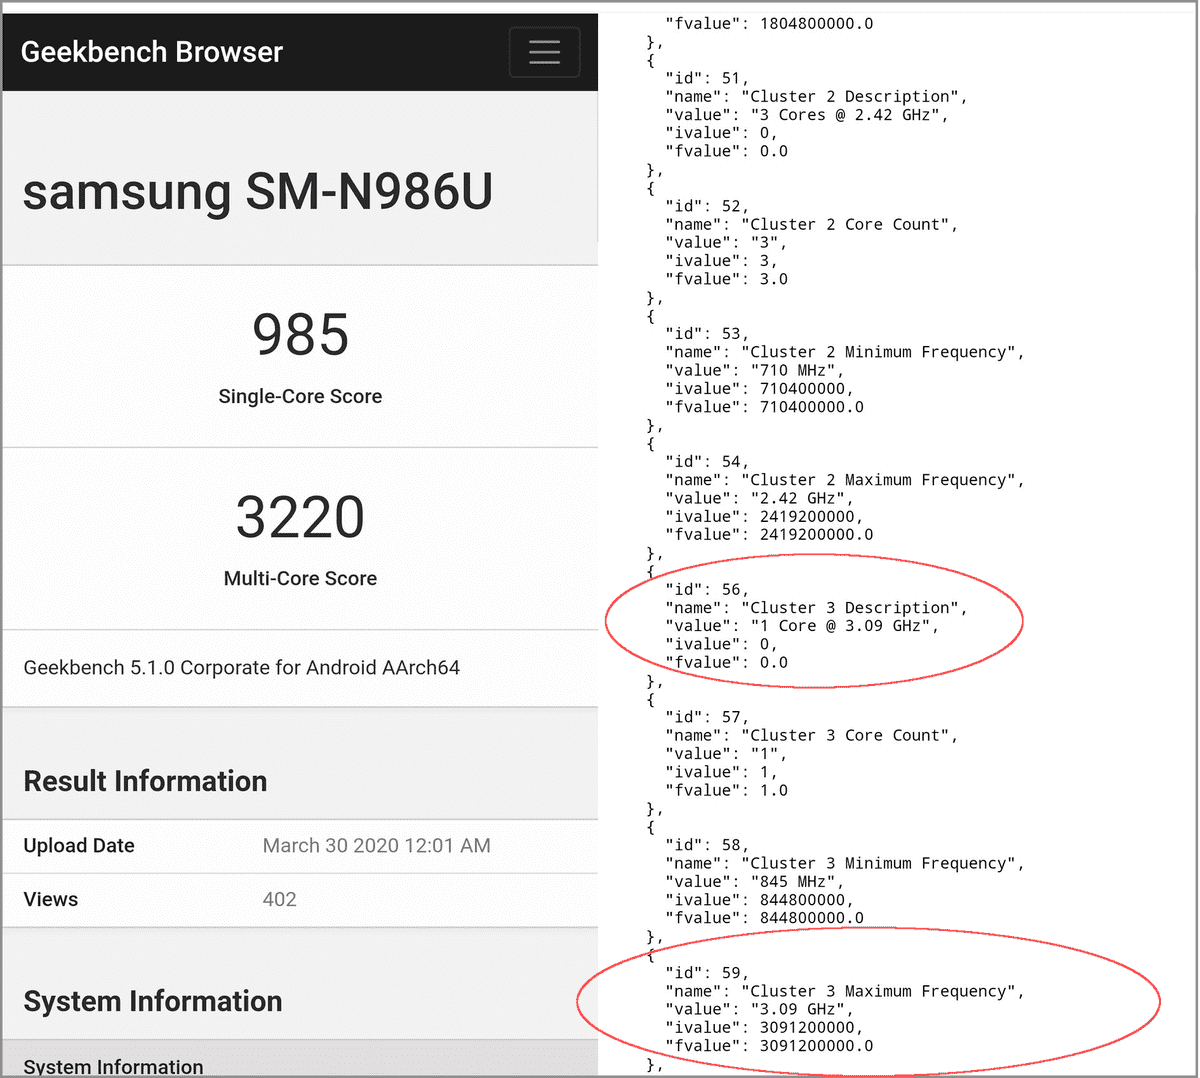Click the "id": 51 line

707,78
